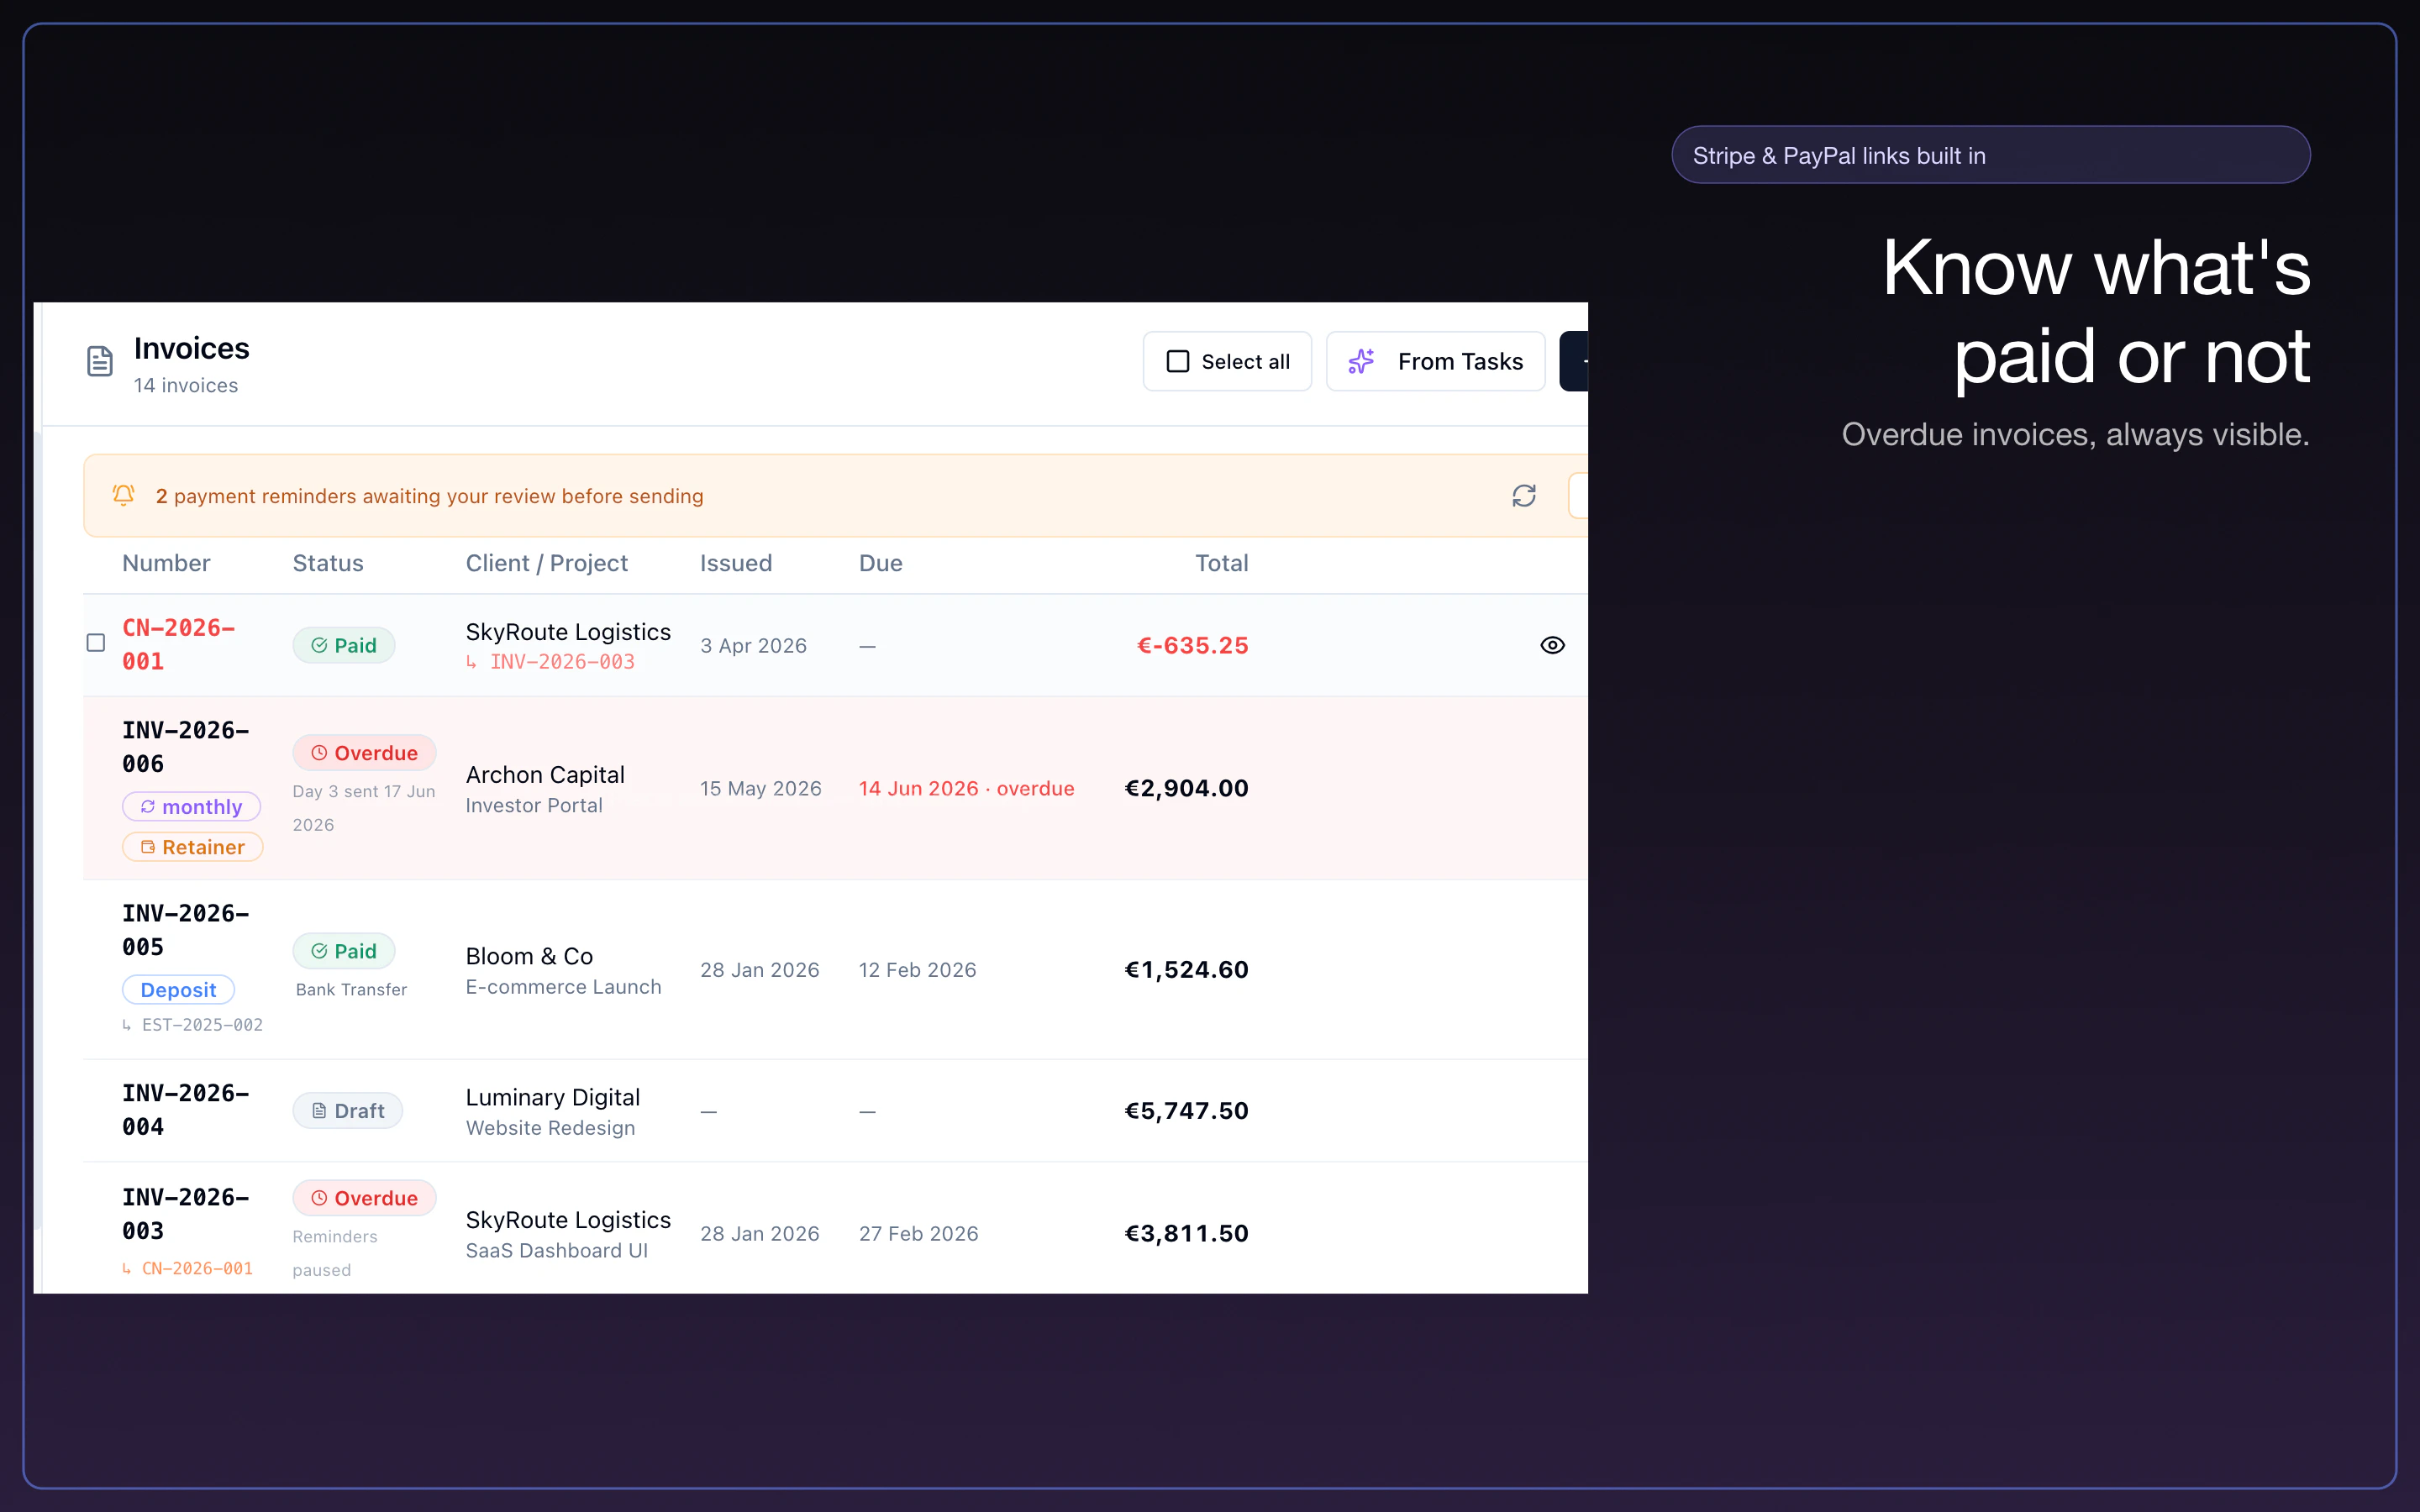
Task: Click the Bank Transfer payment method text
Action: 351,989
